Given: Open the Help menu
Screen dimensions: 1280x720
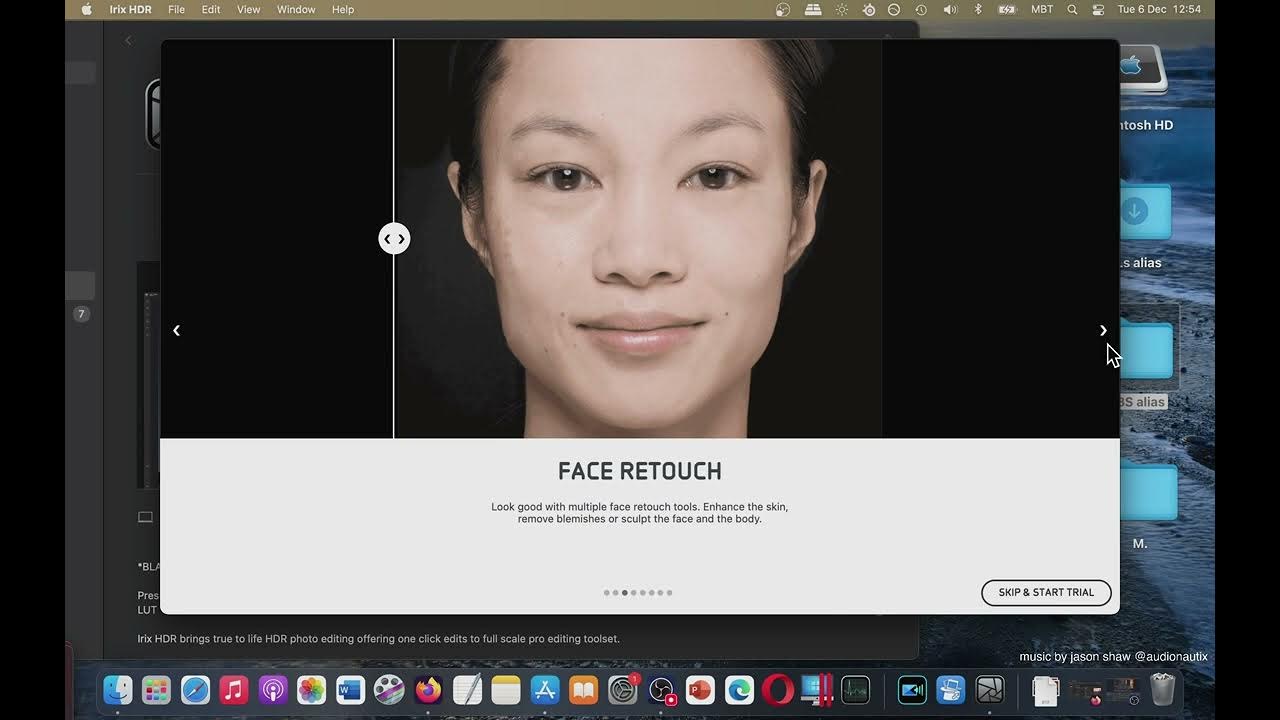Looking at the screenshot, I should (343, 9).
